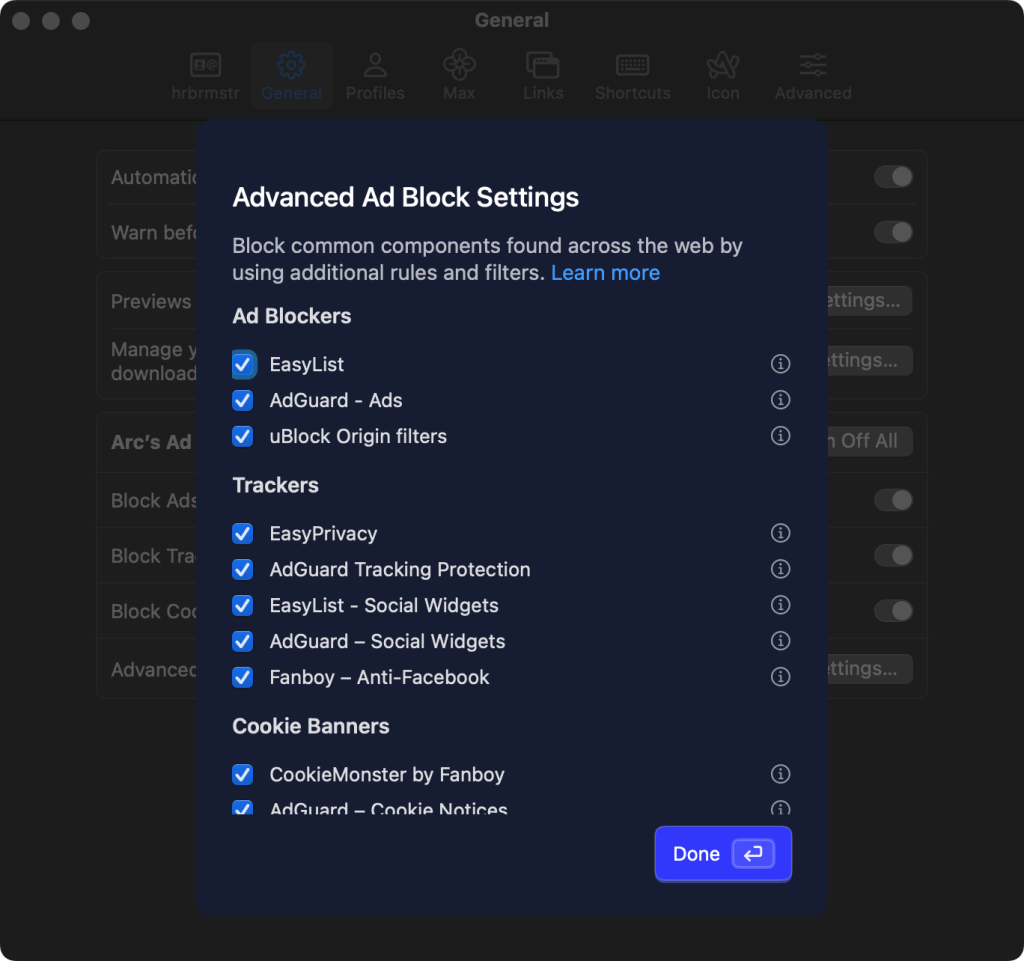Screen dimensions: 1024x961
Task: Show info for EasyList - Social Widgets
Action: pyautogui.click(x=780, y=605)
